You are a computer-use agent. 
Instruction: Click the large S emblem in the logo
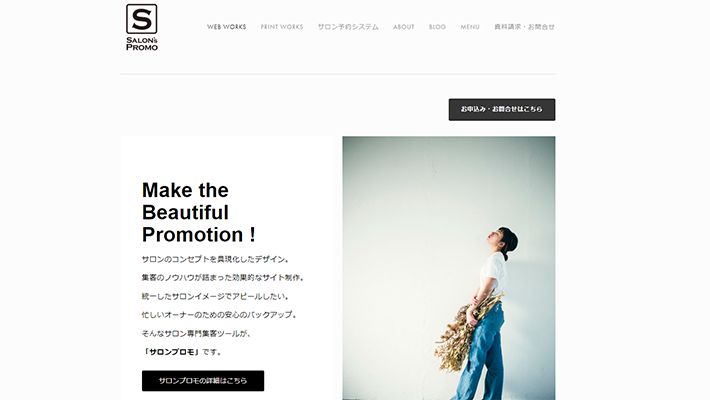coord(142,19)
